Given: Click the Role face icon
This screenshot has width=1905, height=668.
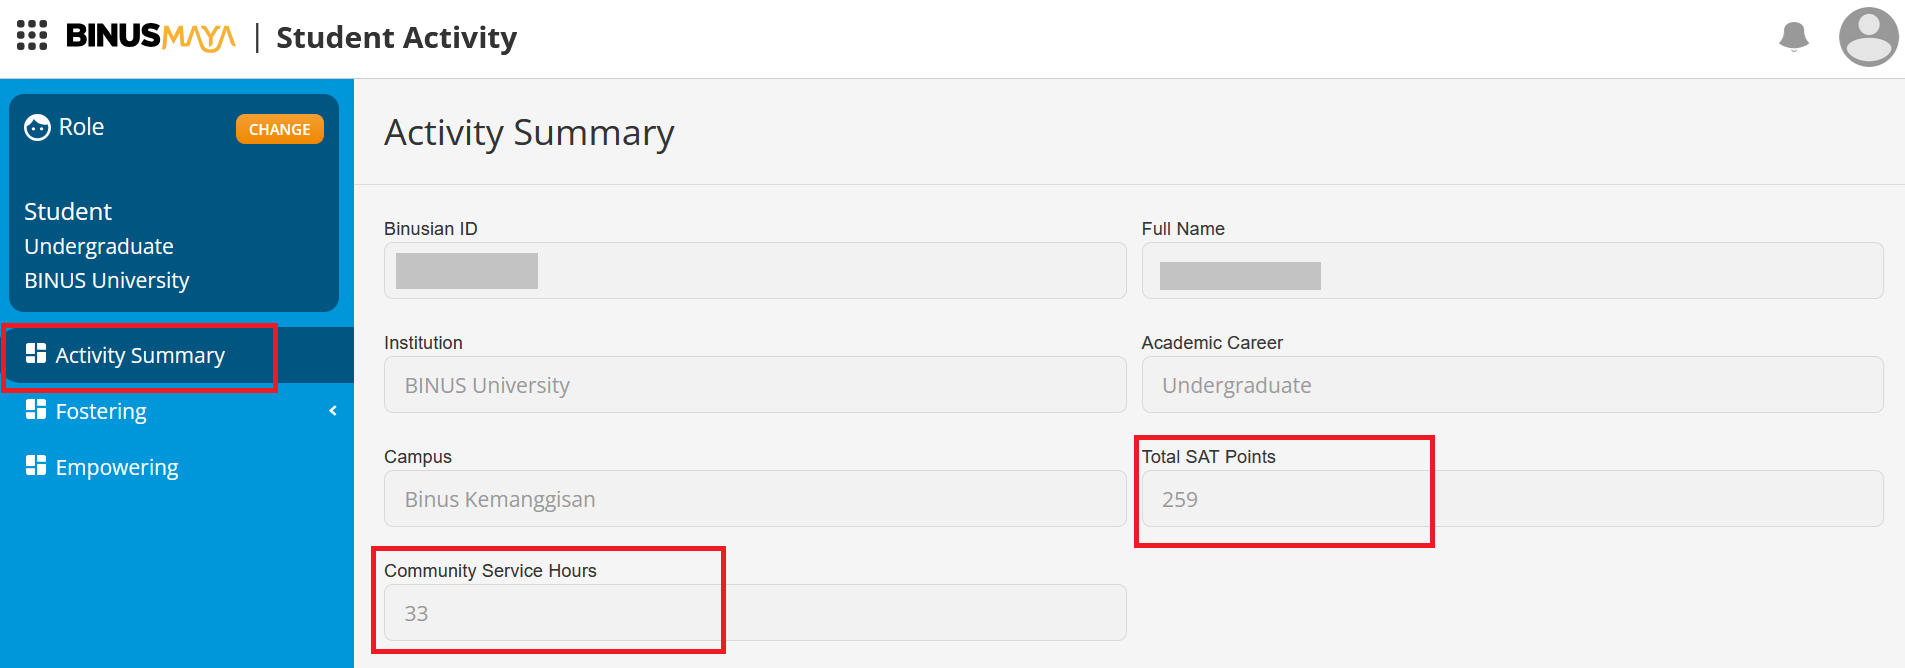Looking at the screenshot, I should tap(37, 128).
